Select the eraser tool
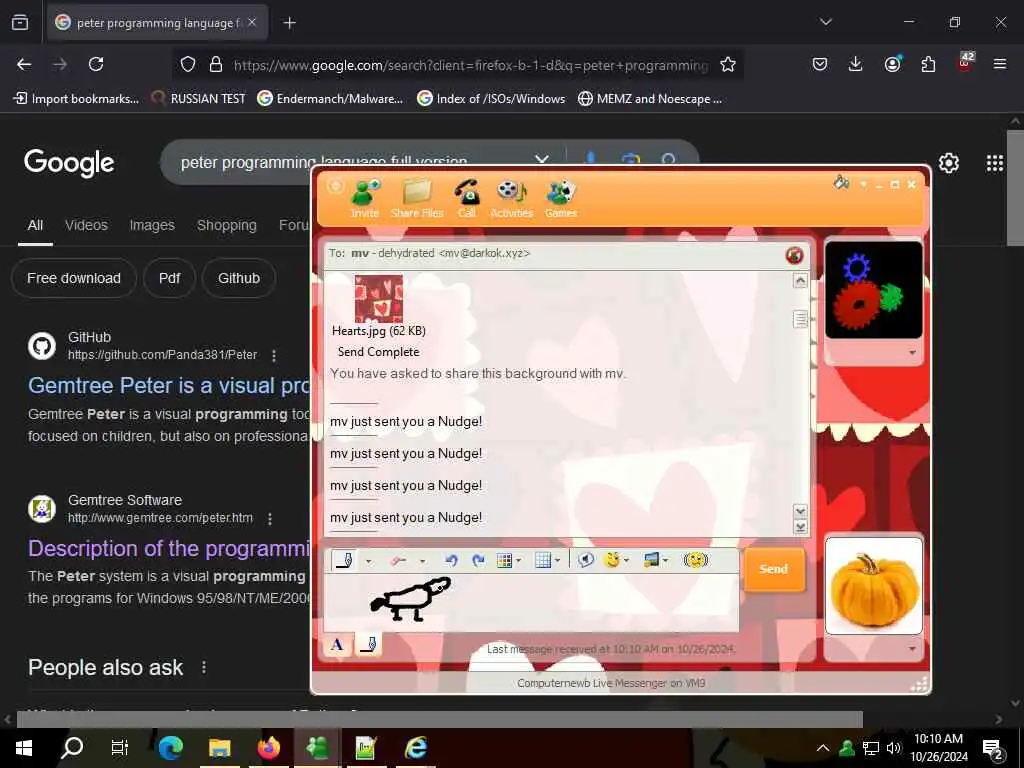This screenshot has width=1024, height=768. point(398,560)
